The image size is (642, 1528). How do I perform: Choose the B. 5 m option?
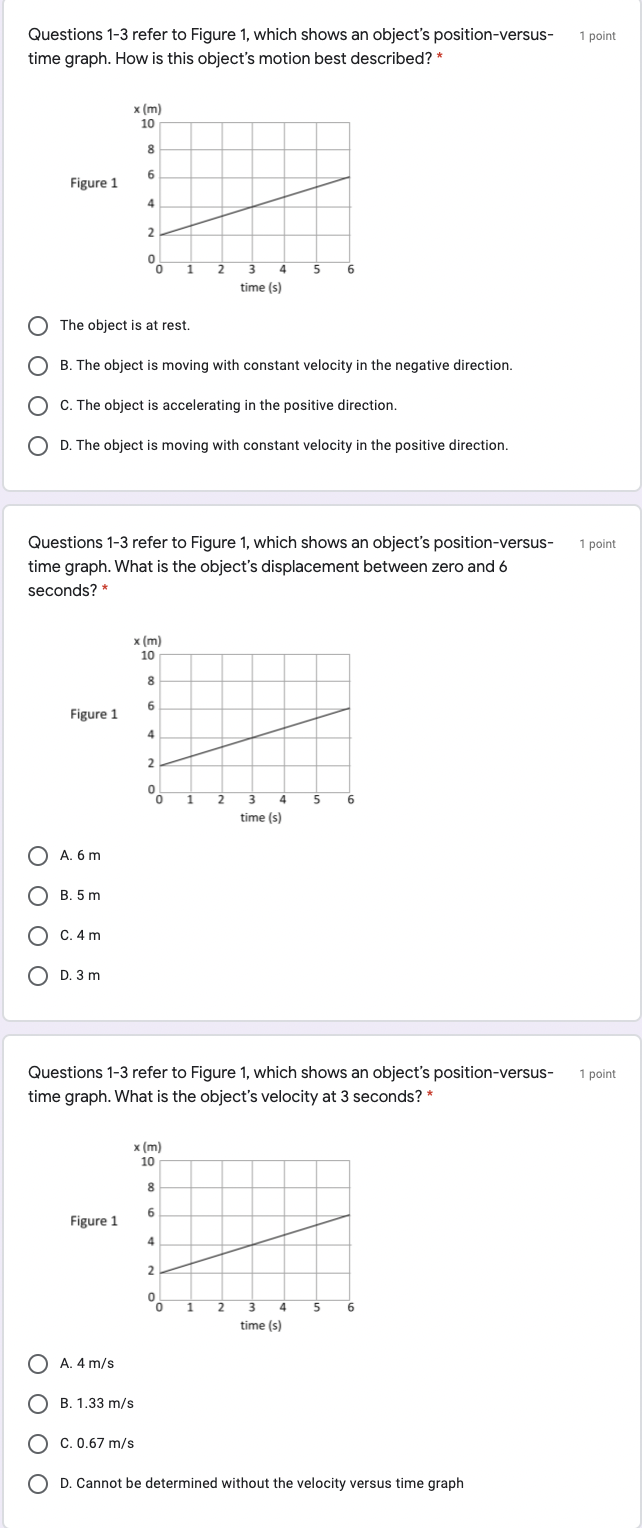(x=37, y=895)
